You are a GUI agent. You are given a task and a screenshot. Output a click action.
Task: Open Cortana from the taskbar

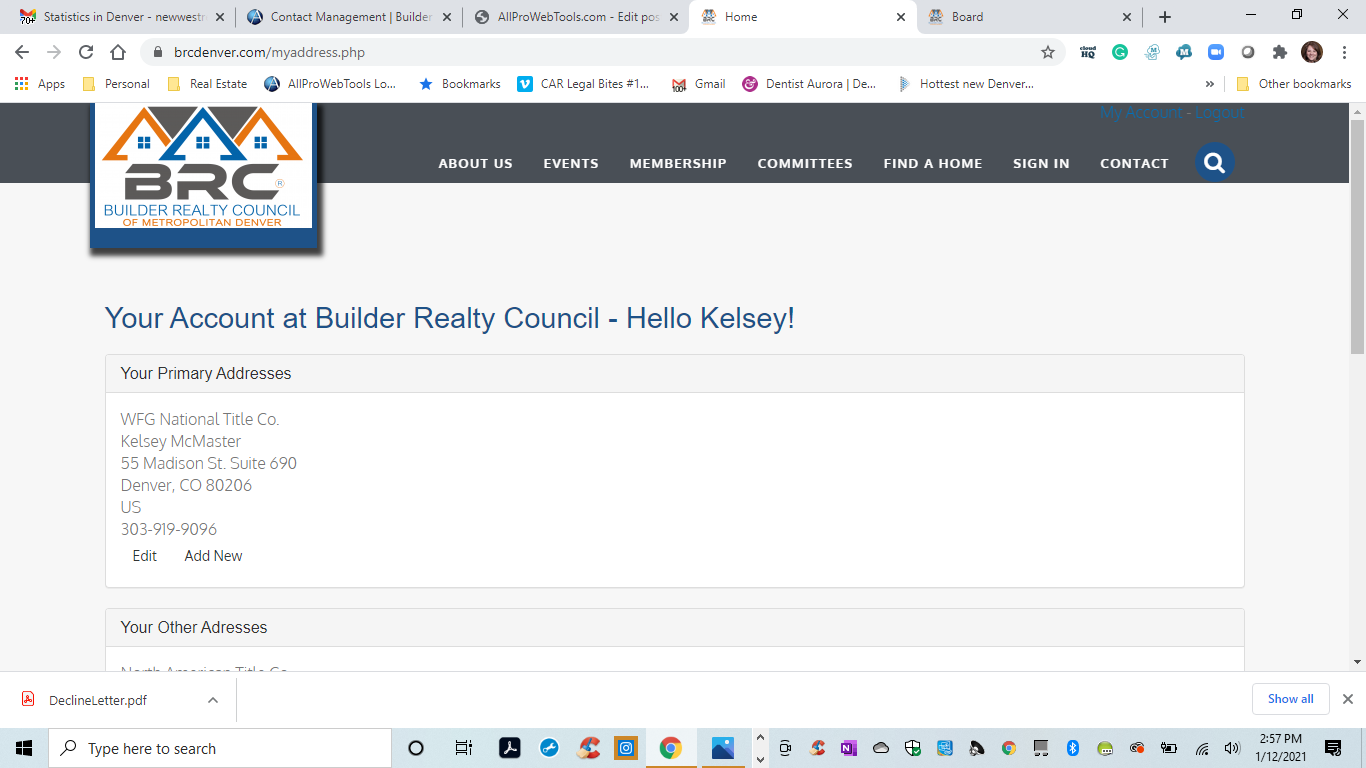[x=416, y=748]
